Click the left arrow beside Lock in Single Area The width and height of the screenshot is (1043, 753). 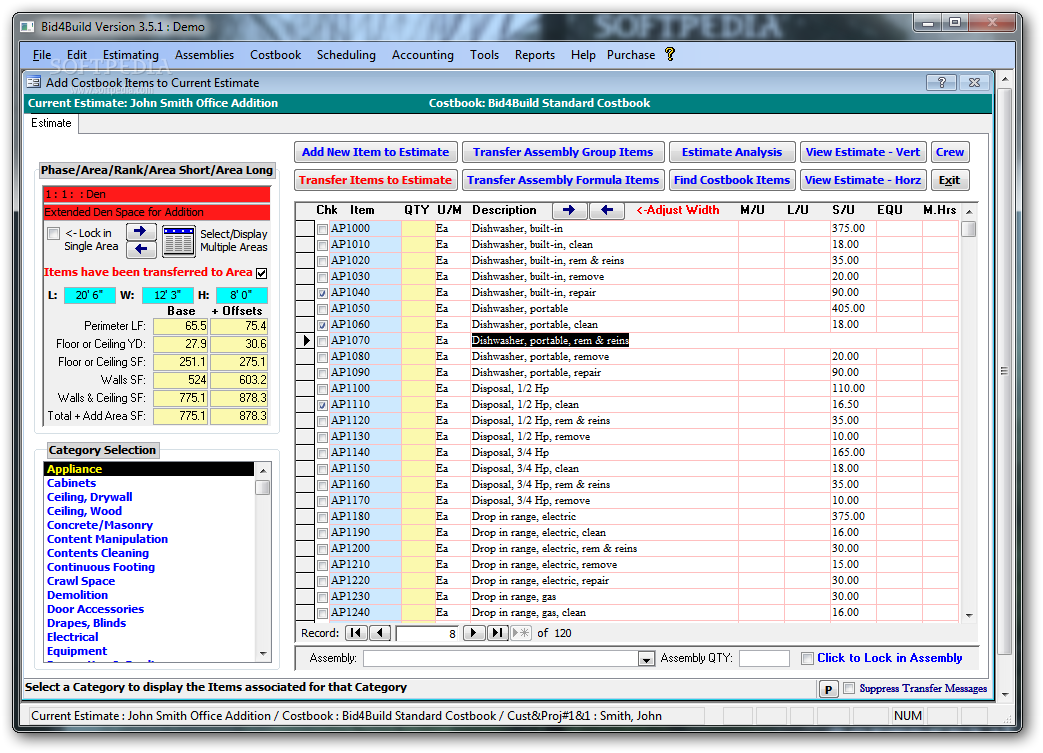coord(140,249)
